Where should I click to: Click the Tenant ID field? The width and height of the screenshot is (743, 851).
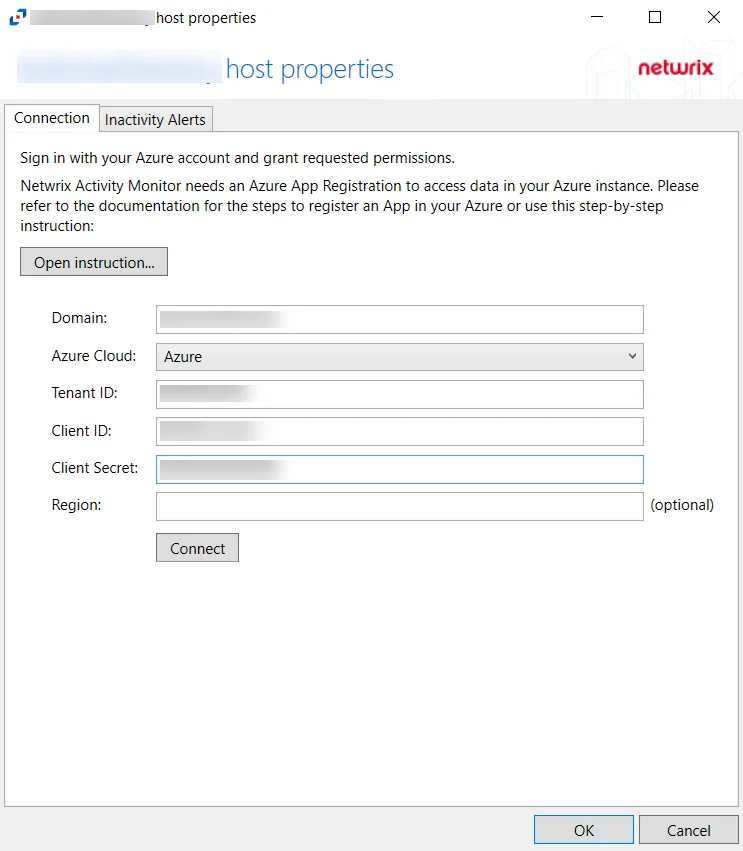[400, 395]
